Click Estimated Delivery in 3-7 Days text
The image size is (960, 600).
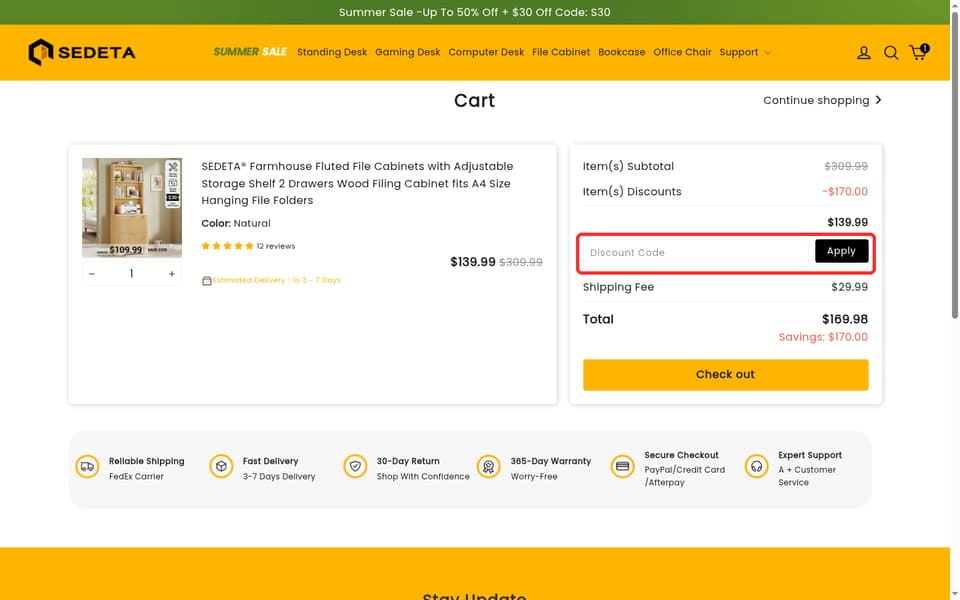click(x=277, y=280)
